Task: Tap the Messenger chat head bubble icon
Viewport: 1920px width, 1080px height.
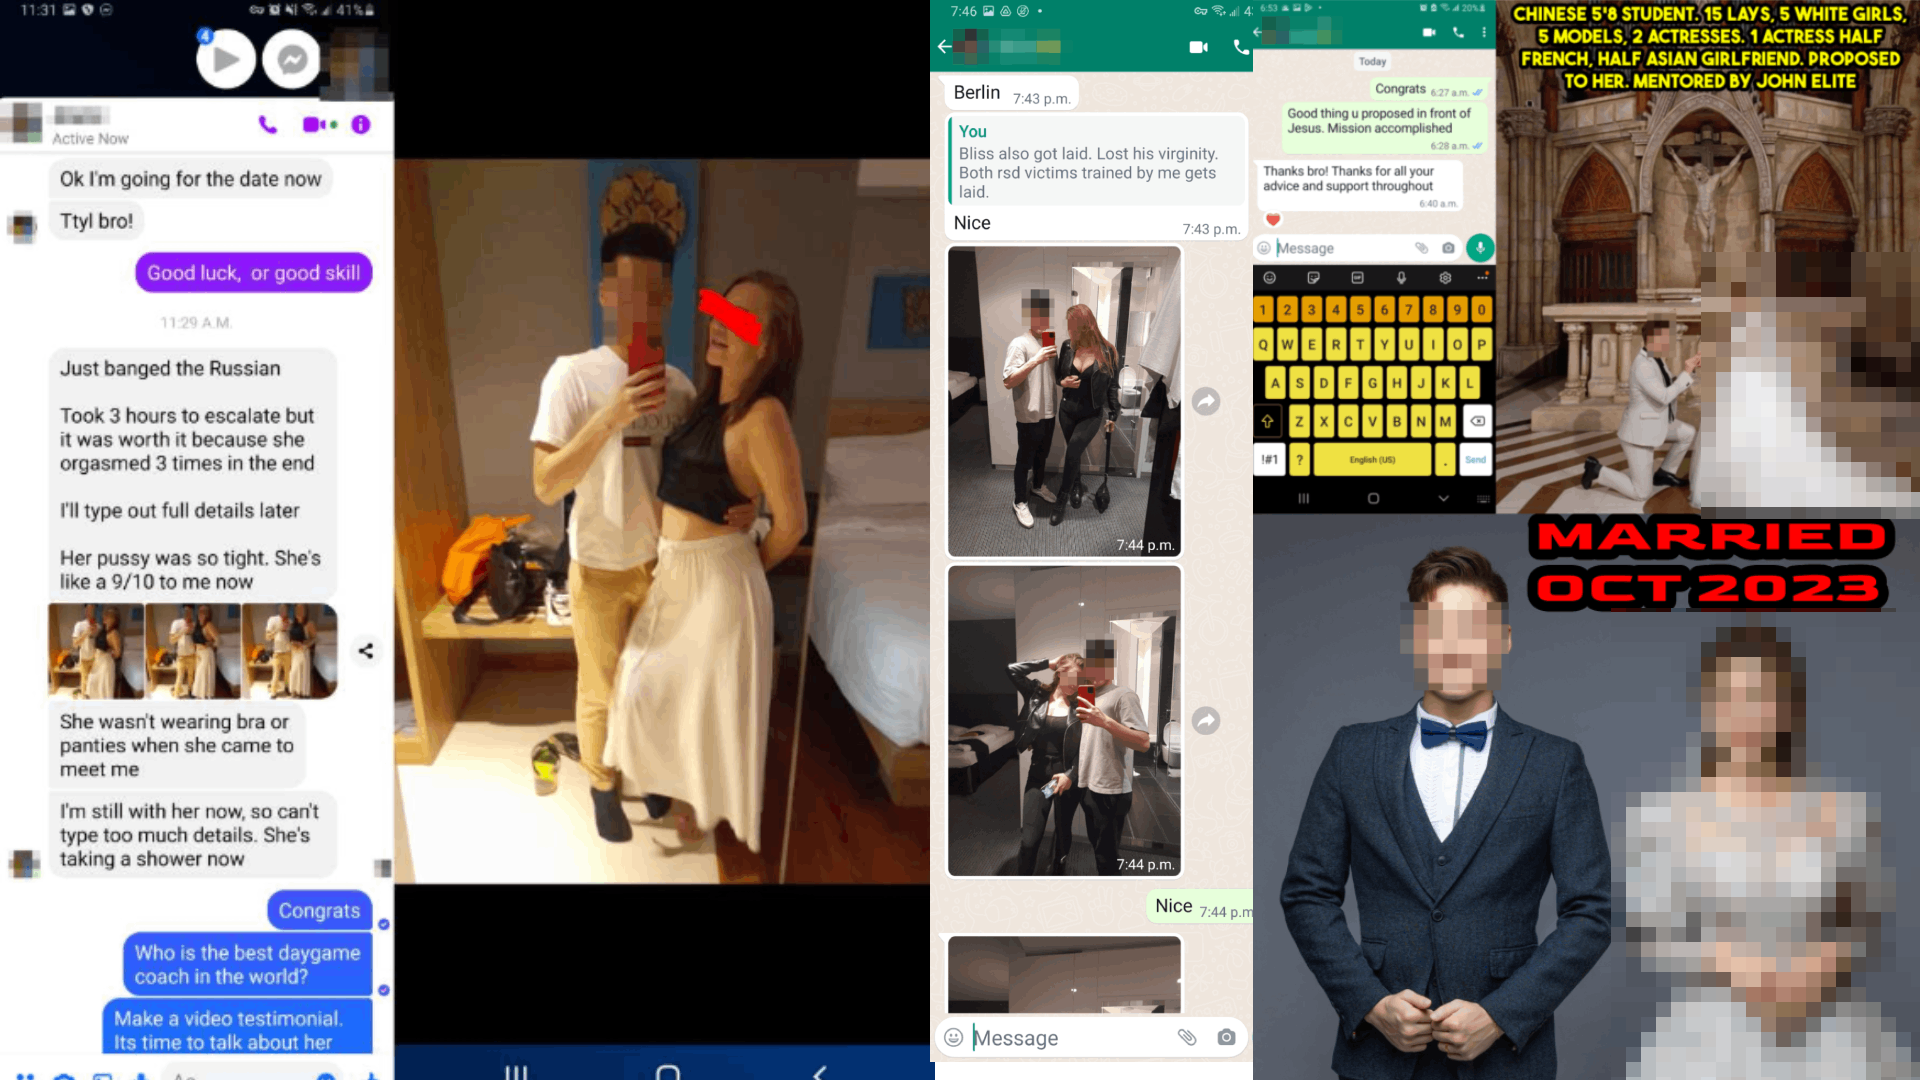Action: point(292,60)
